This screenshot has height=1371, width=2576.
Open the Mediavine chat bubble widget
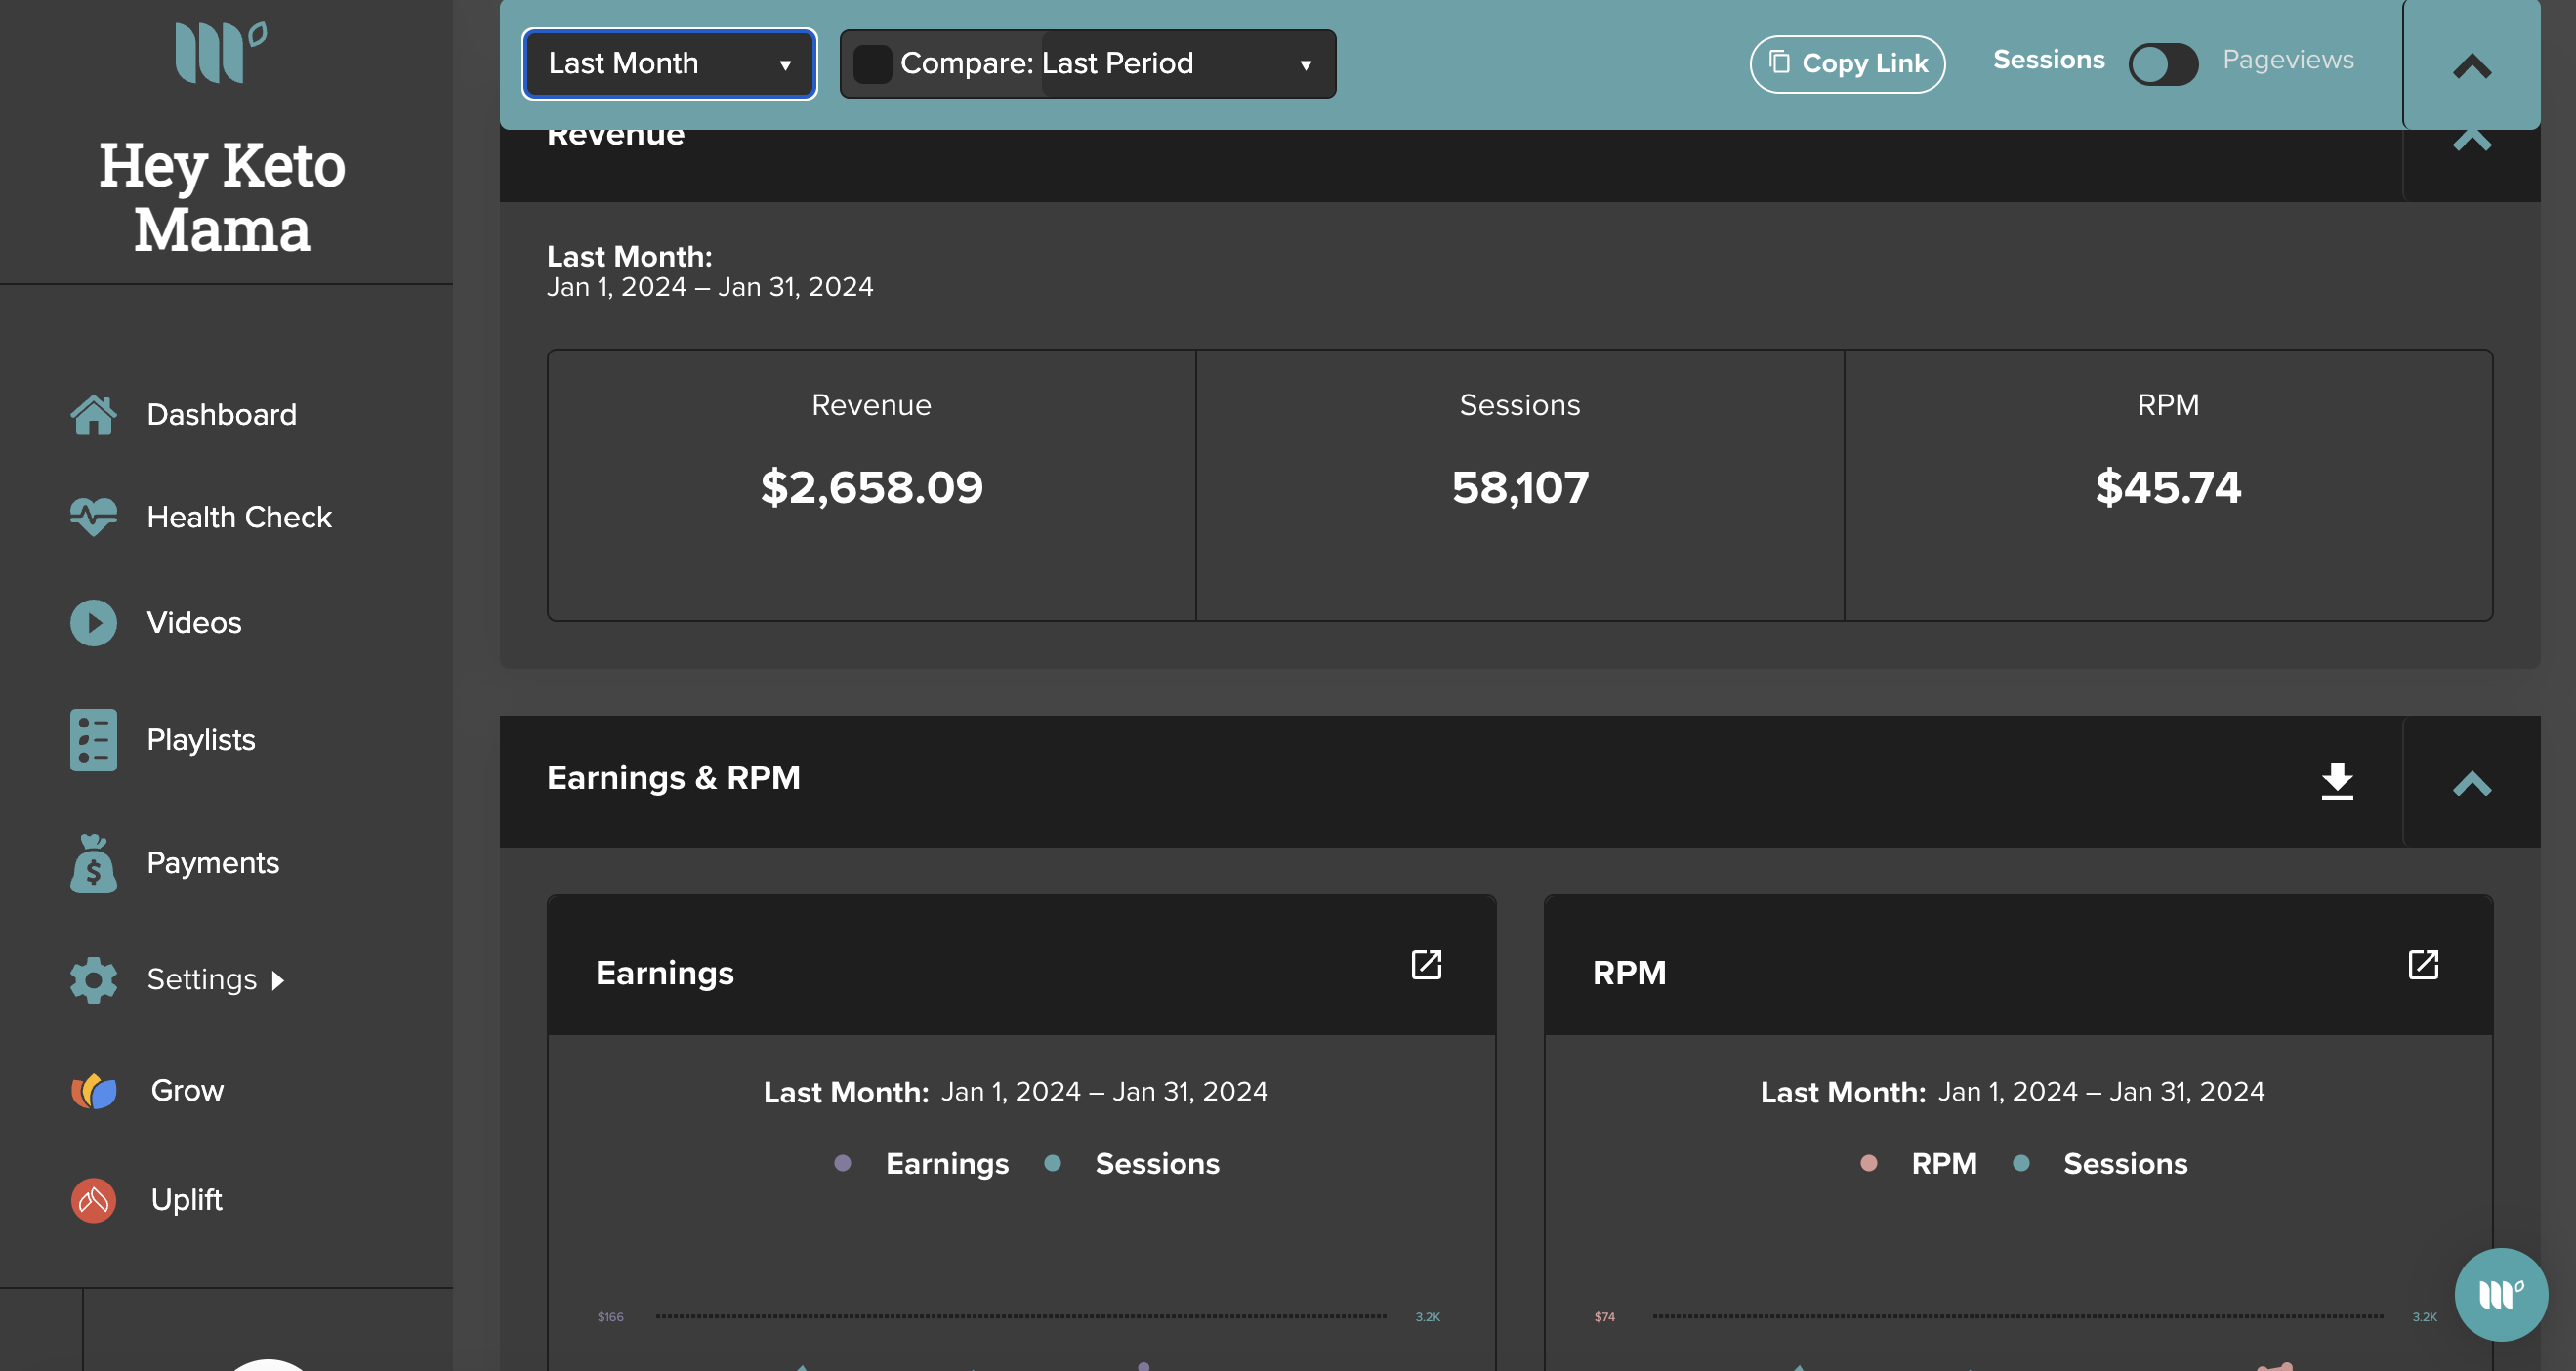pos(2500,1294)
